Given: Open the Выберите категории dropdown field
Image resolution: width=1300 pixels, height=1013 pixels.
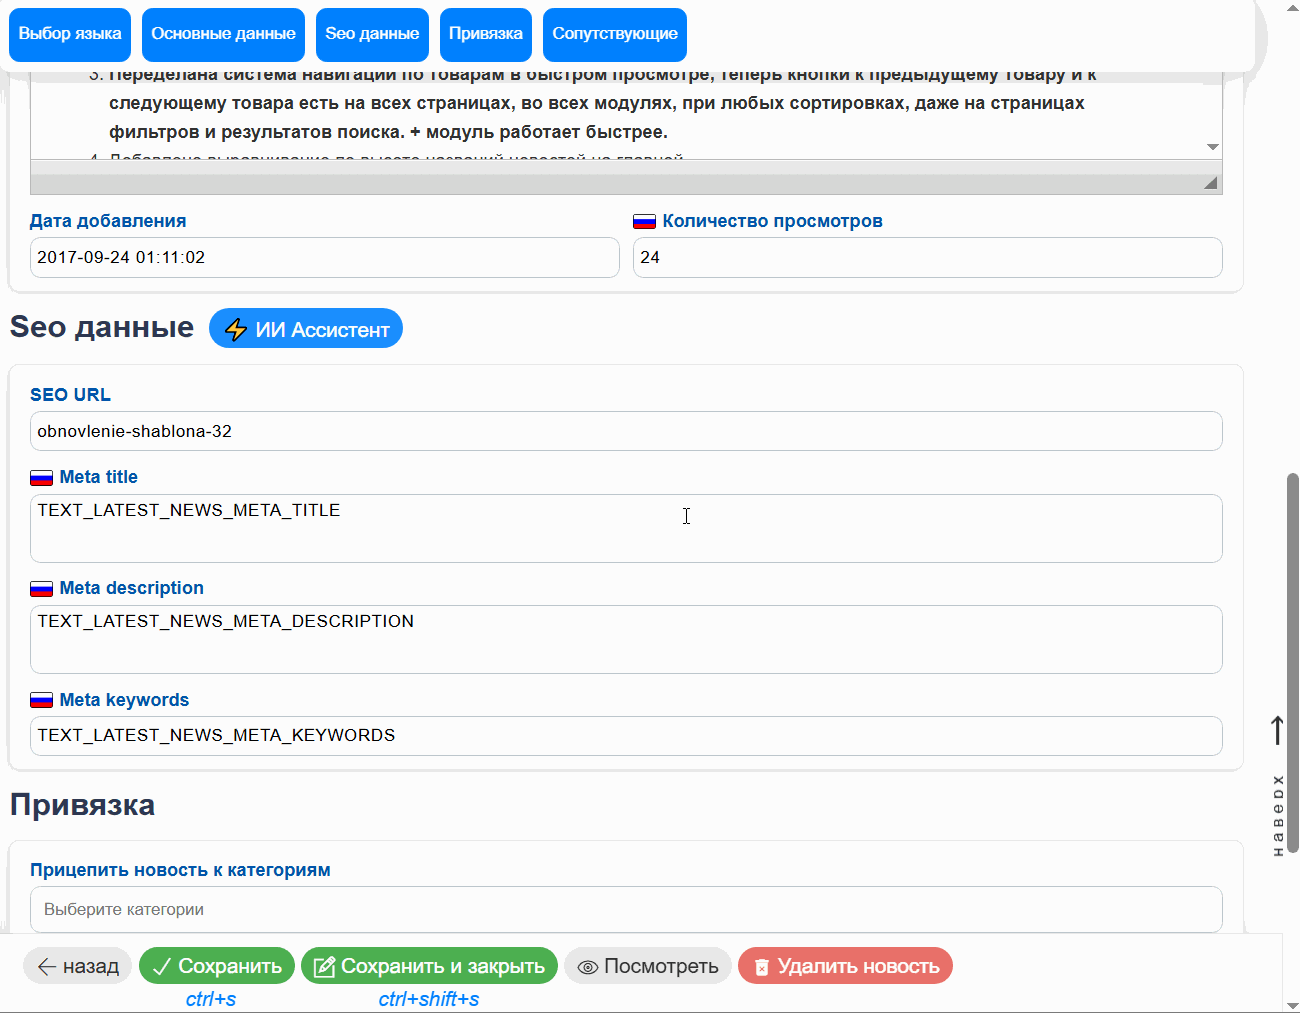Looking at the screenshot, I should [x=625, y=909].
